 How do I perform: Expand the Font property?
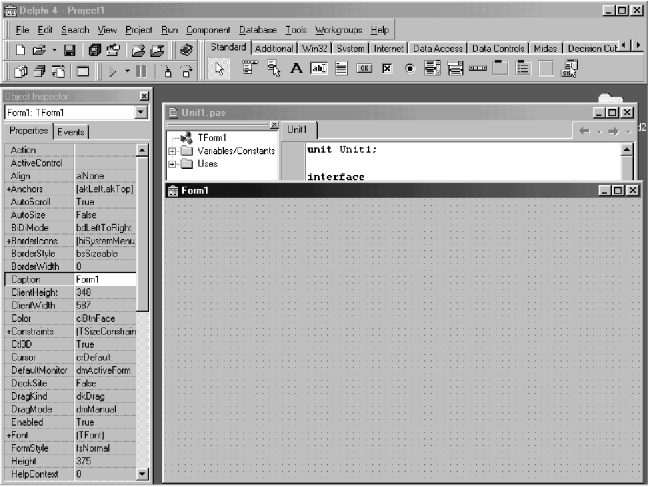[x=8, y=435]
